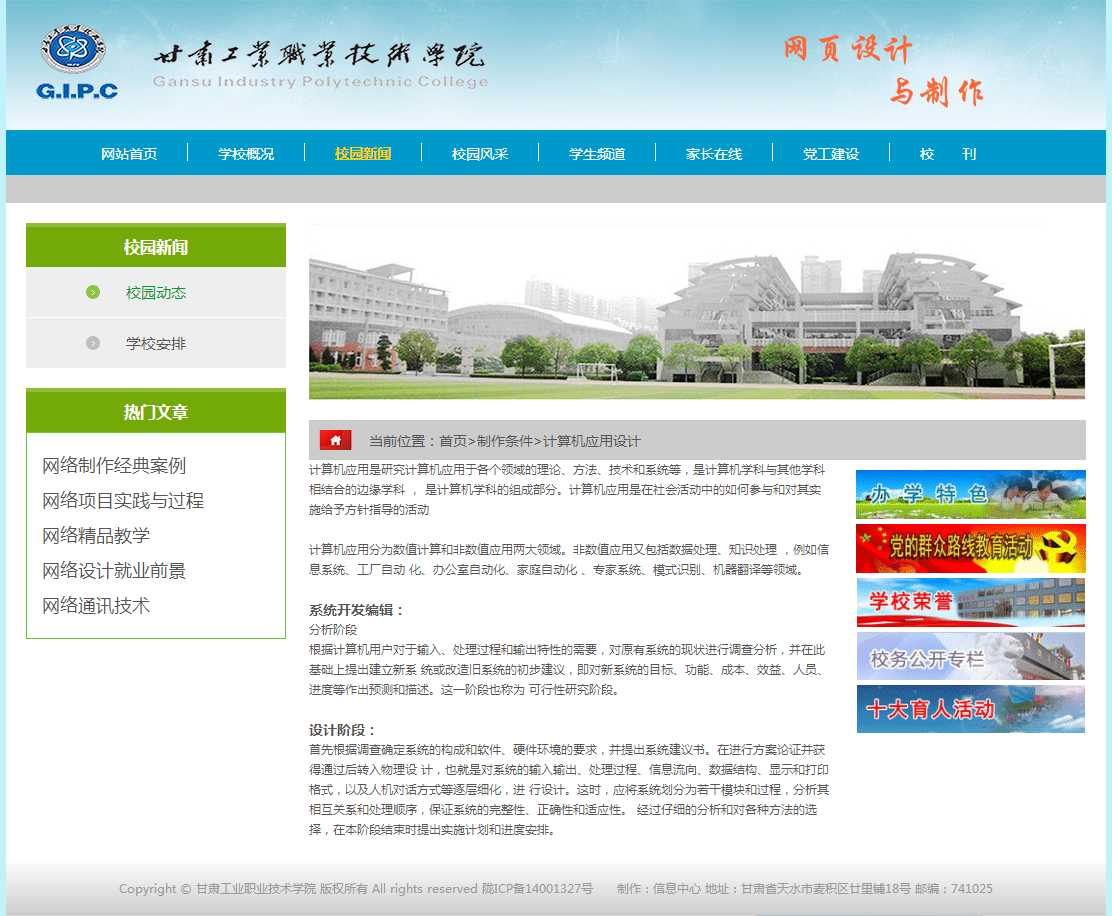
Task: Select 学校概况 in the navigation bar
Action: tap(246, 154)
